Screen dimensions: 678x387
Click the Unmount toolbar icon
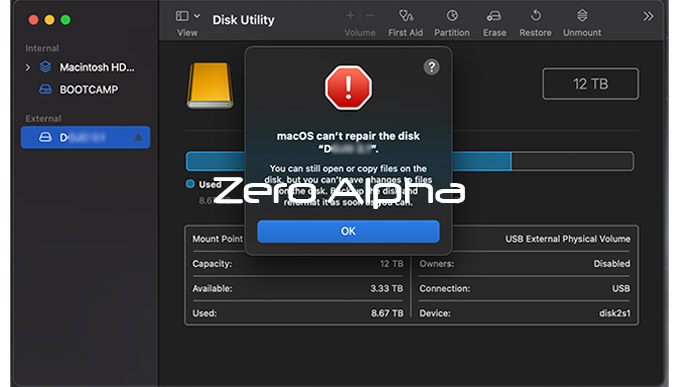(582, 16)
